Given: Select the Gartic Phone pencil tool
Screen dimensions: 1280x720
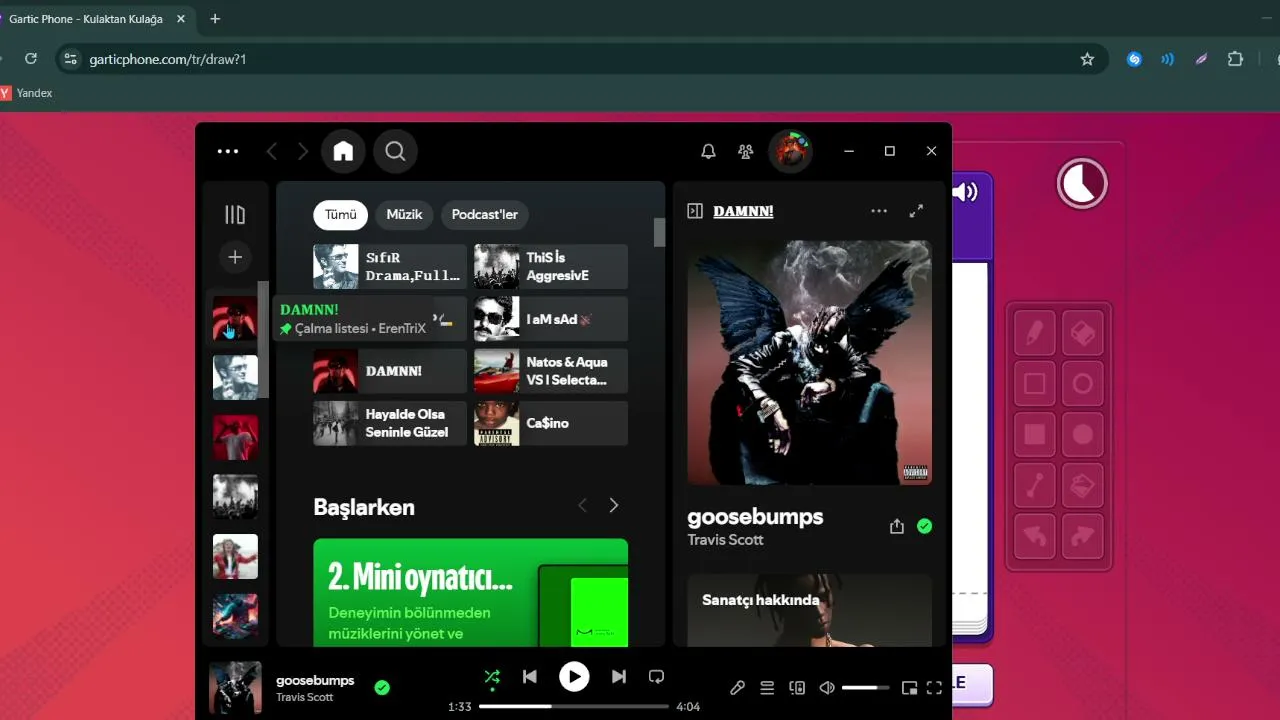Looking at the screenshot, I should [x=1035, y=333].
